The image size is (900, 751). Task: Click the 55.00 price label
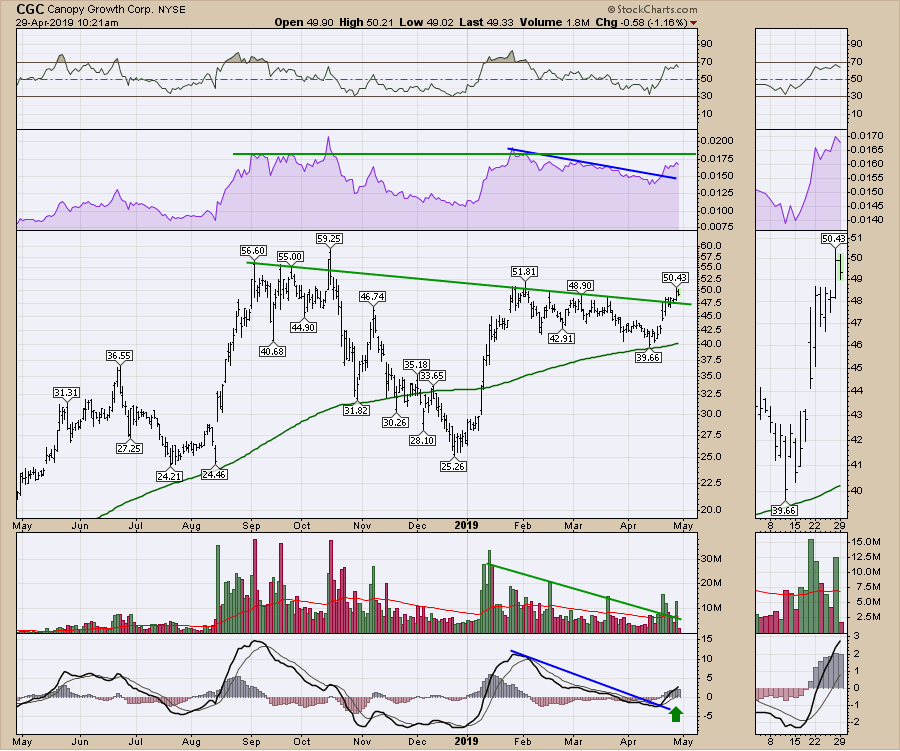290,256
